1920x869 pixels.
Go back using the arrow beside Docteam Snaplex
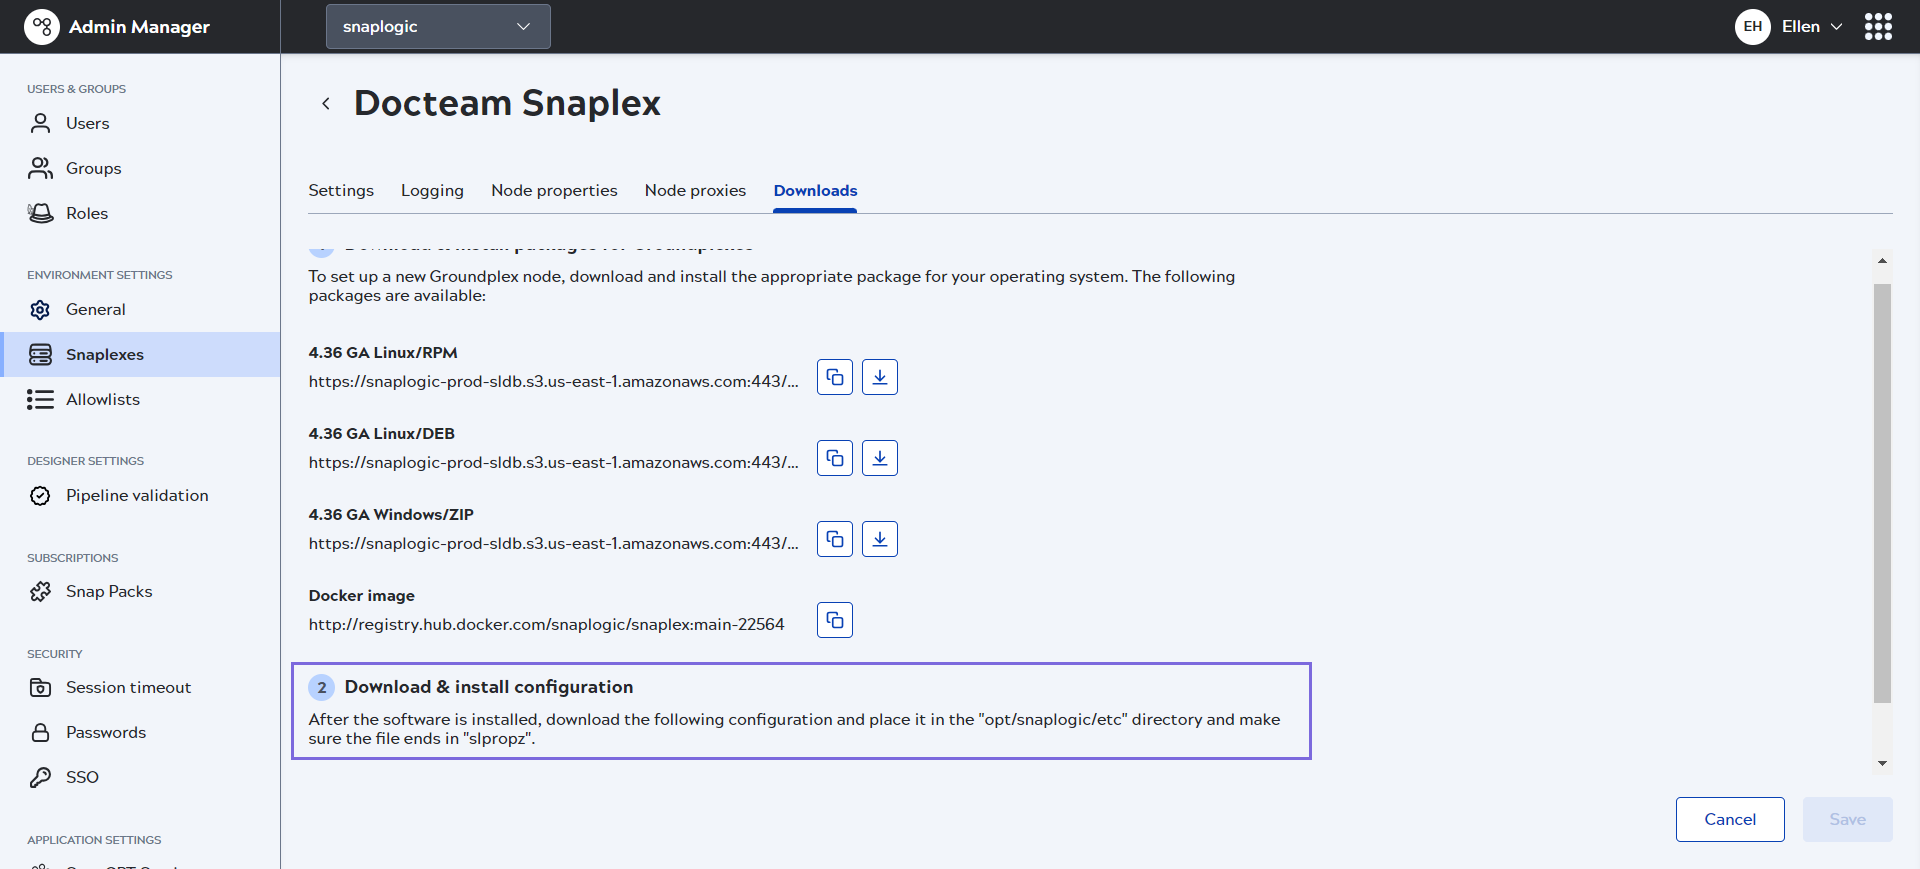point(326,104)
